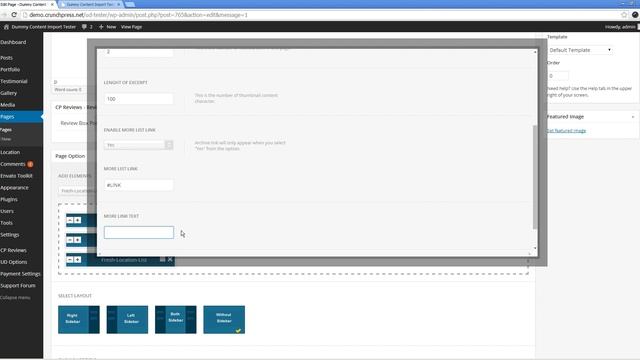Open Dashboard in the sidebar
This screenshot has width=640, height=360.
(x=13, y=42)
